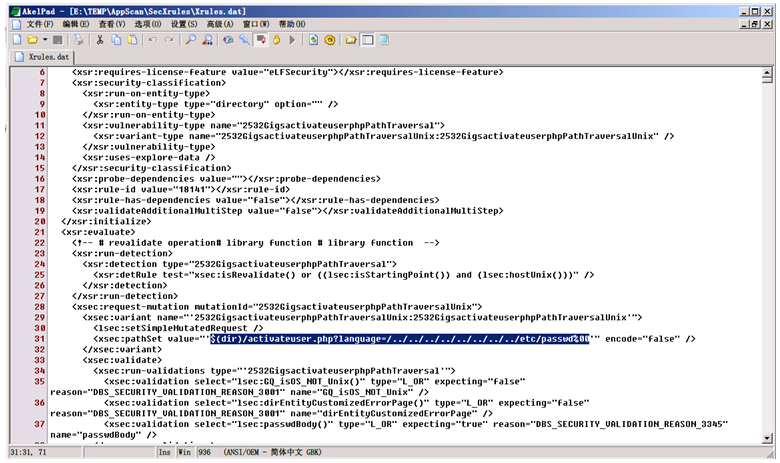Click Ins indicator in status bar
The image size is (780, 463).
164,452
